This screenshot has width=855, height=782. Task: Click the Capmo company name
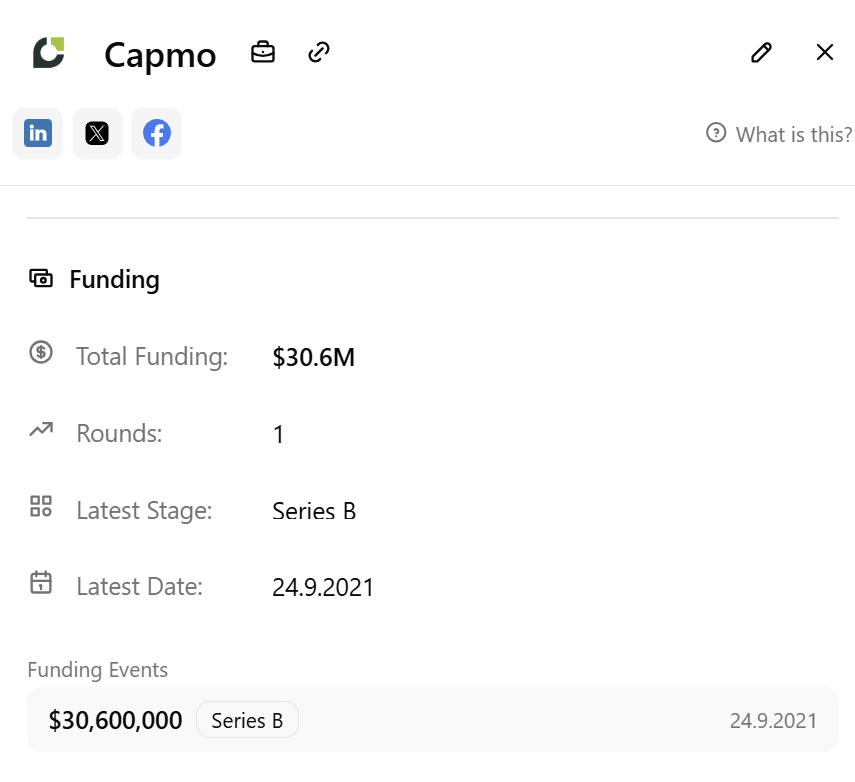click(x=159, y=56)
